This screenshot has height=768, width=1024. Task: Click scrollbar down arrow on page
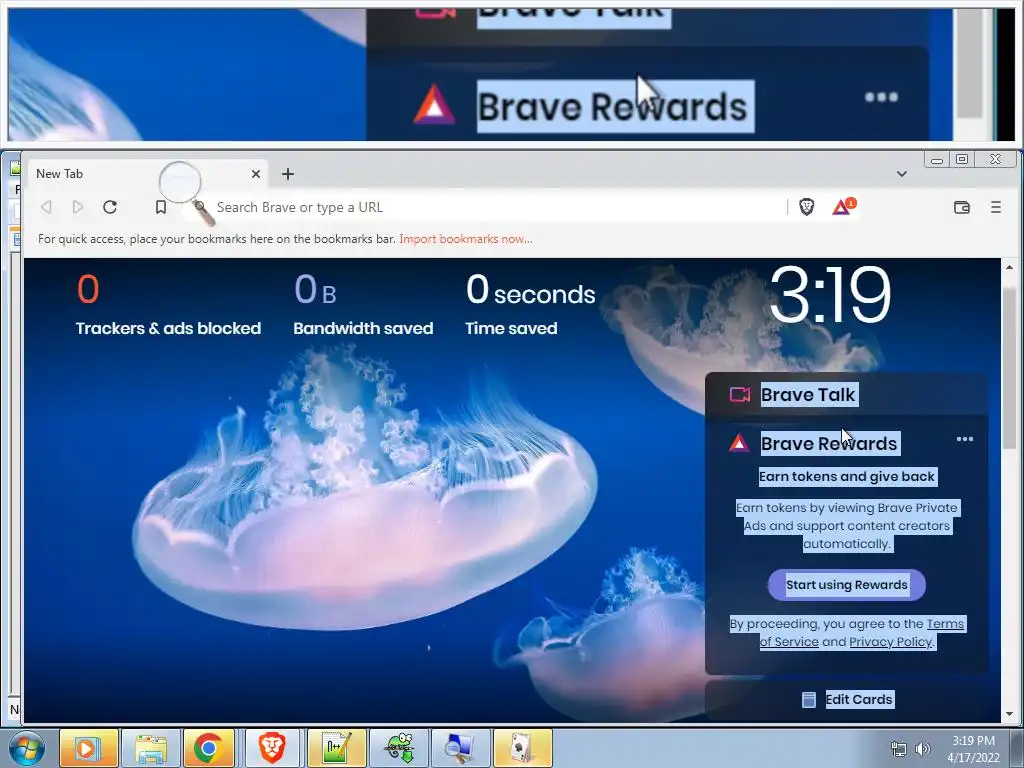coord(1009,714)
